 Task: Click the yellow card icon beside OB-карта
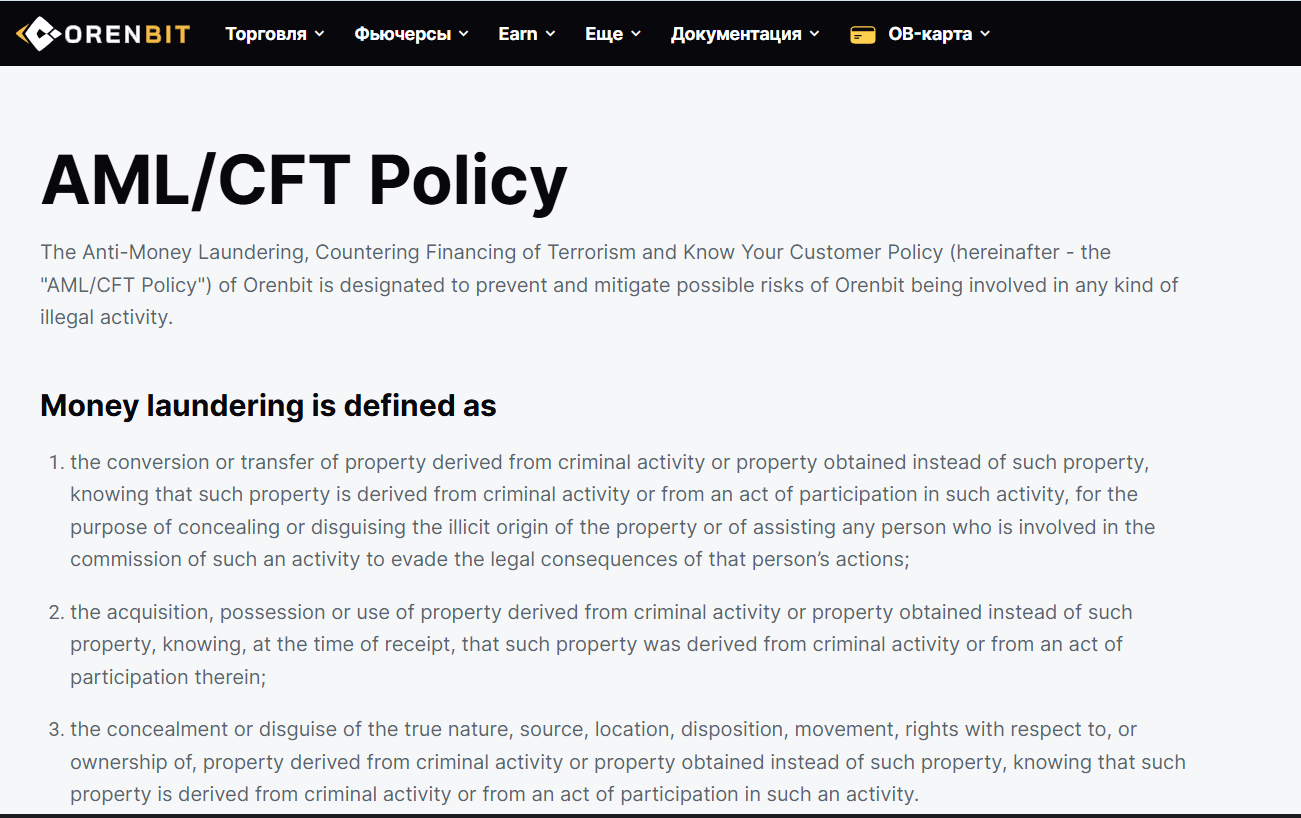coord(862,34)
